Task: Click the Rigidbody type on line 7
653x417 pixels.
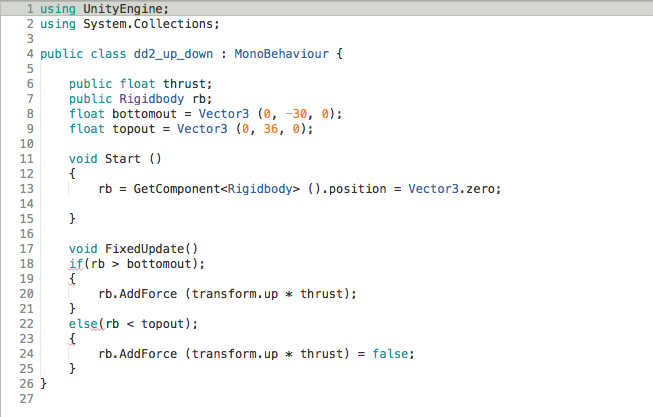Action: point(150,98)
